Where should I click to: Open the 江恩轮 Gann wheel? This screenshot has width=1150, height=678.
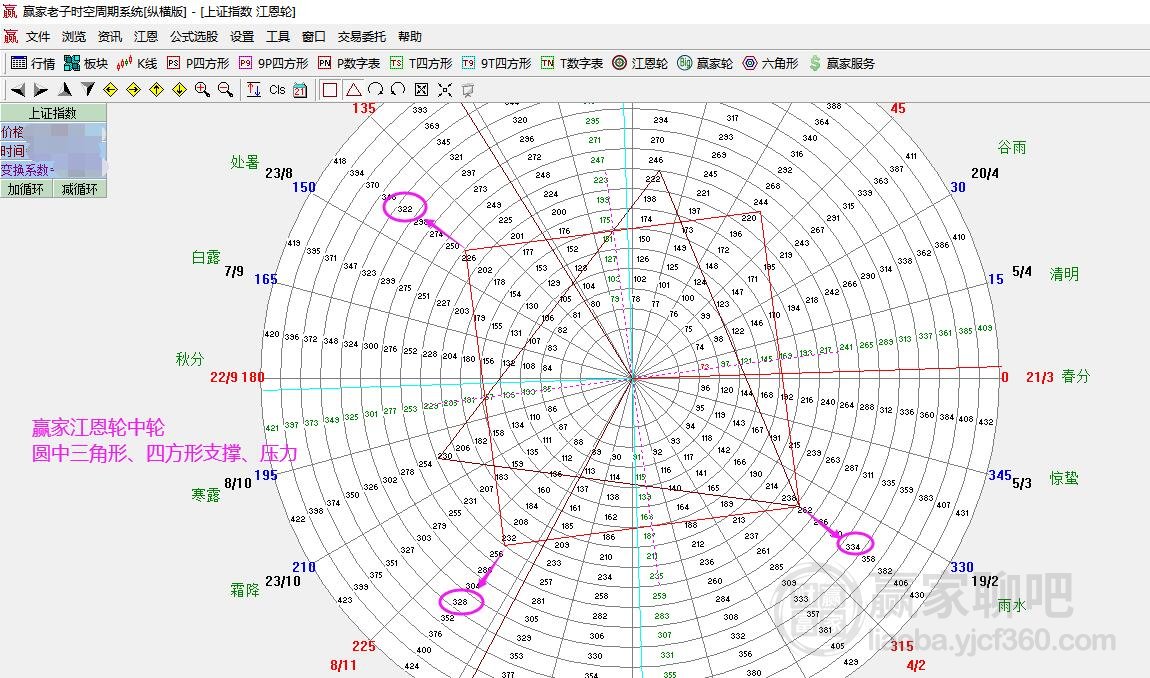tap(640, 64)
